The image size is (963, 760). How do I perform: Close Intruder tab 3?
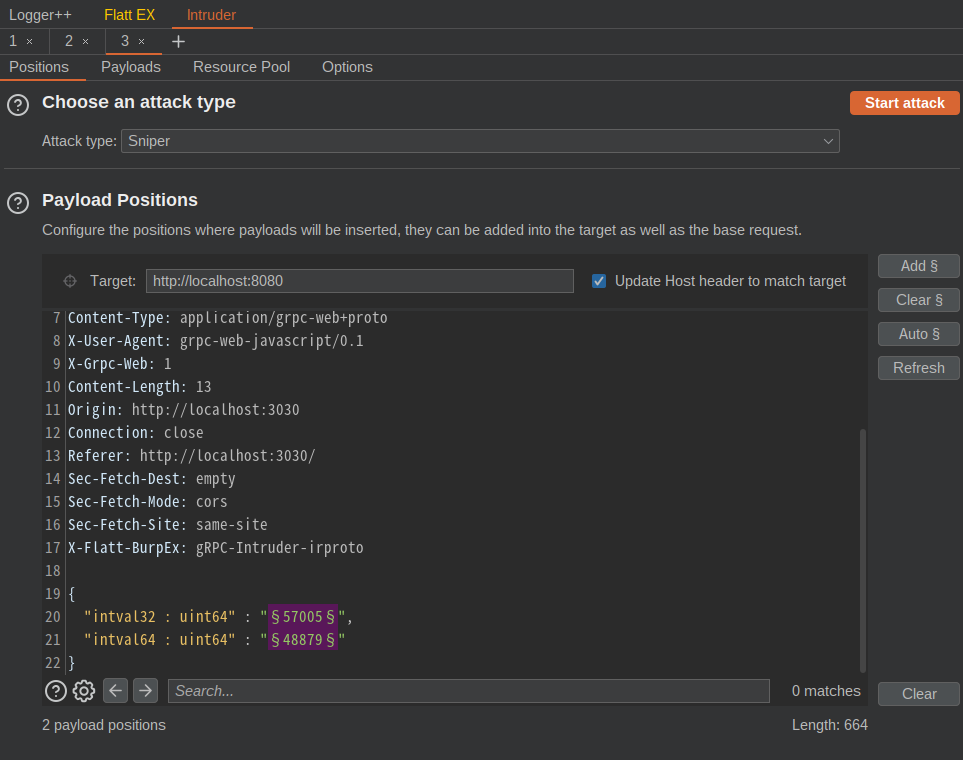(x=141, y=42)
